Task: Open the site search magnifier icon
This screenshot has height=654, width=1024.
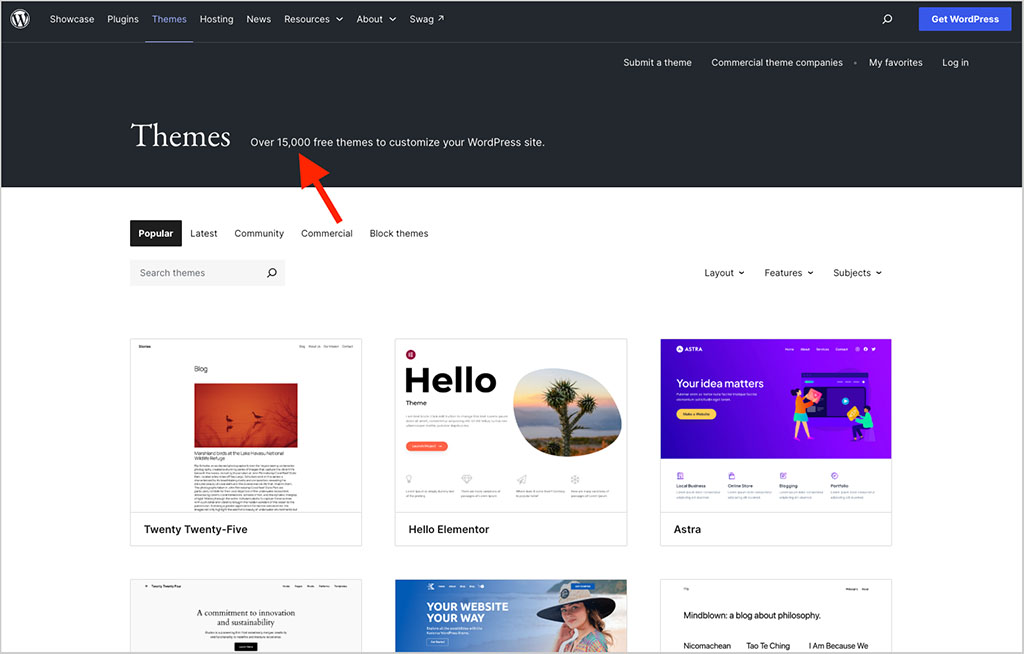Action: (x=887, y=19)
